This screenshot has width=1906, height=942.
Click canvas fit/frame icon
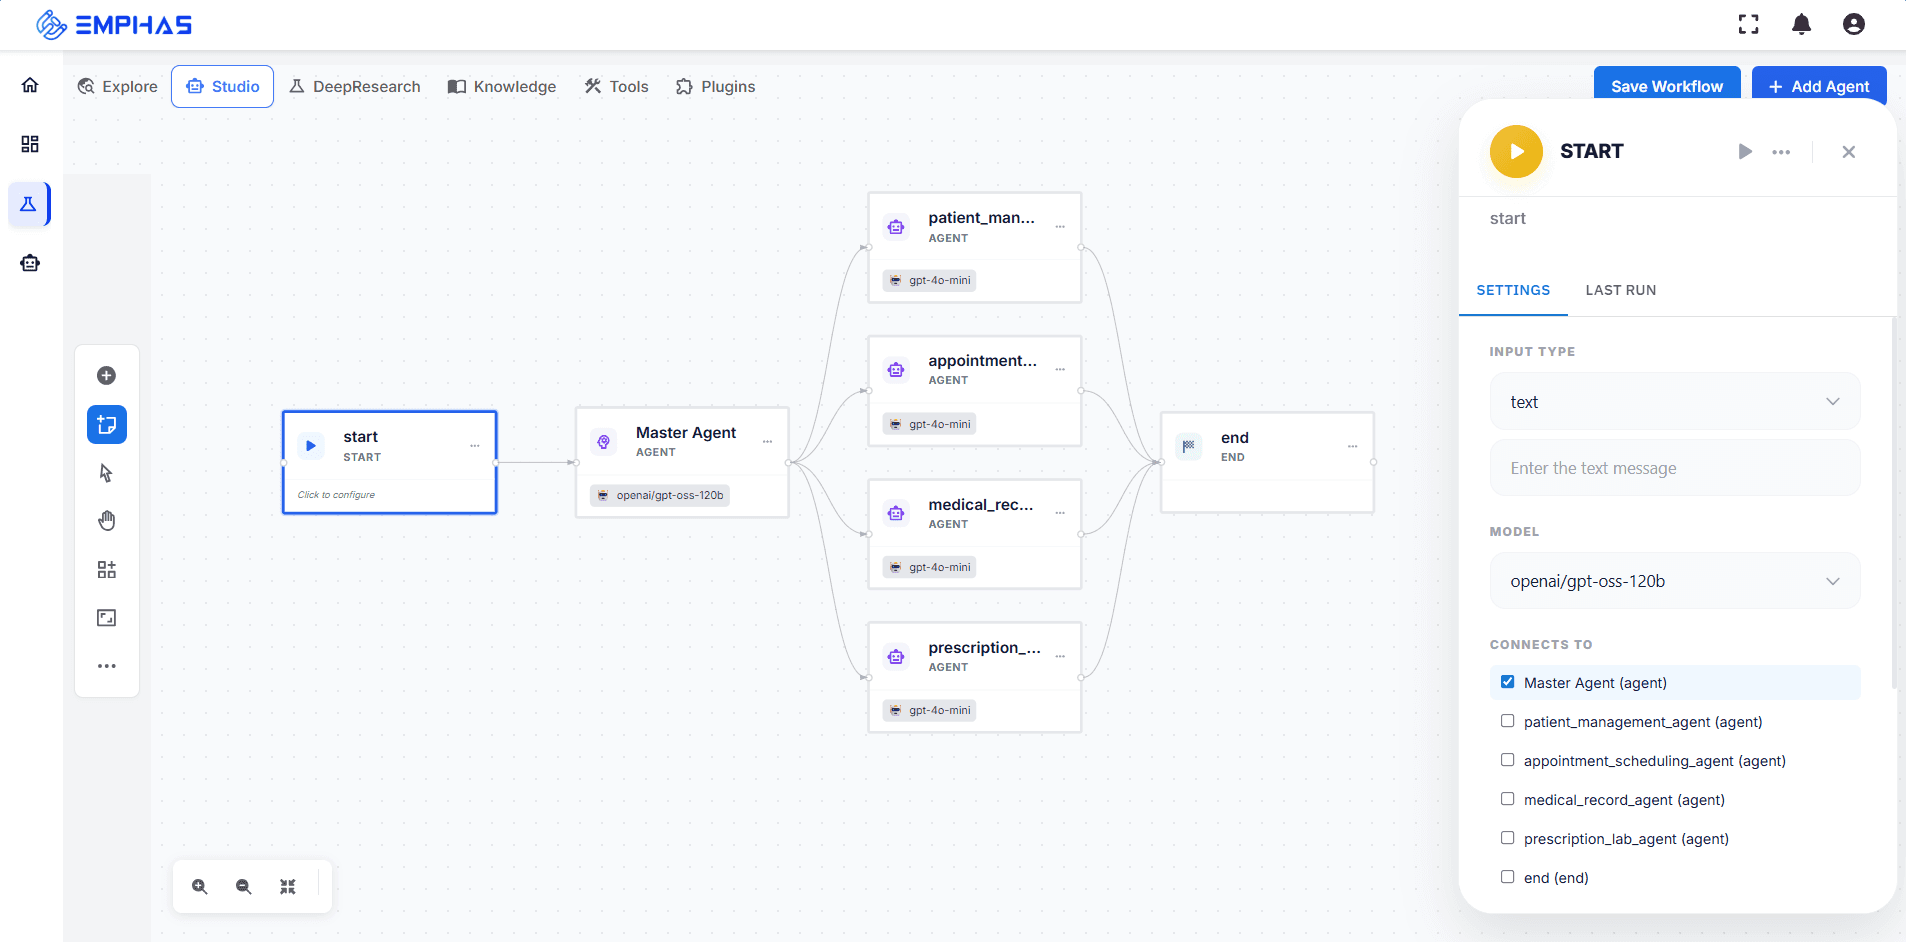point(106,618)
